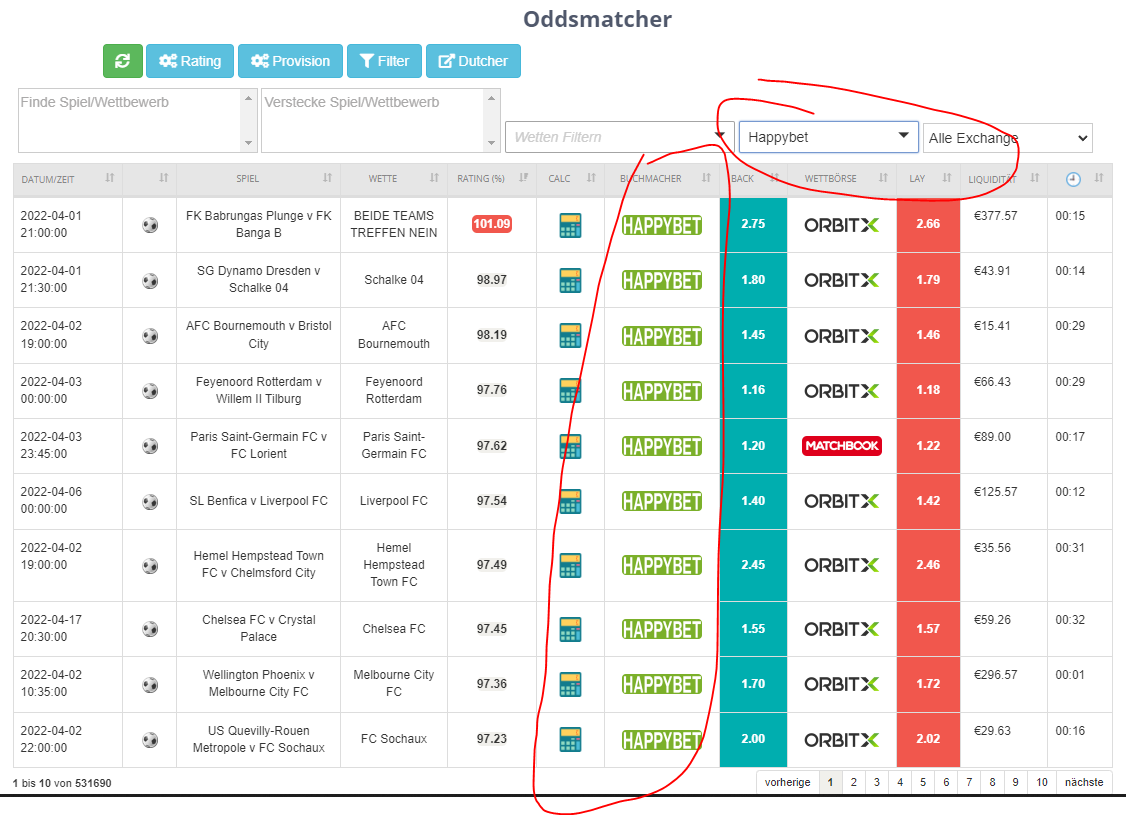Open calculator for Feyenoord v Willem II
This screenshot has width=1126, height=815.
click(570, 391)
